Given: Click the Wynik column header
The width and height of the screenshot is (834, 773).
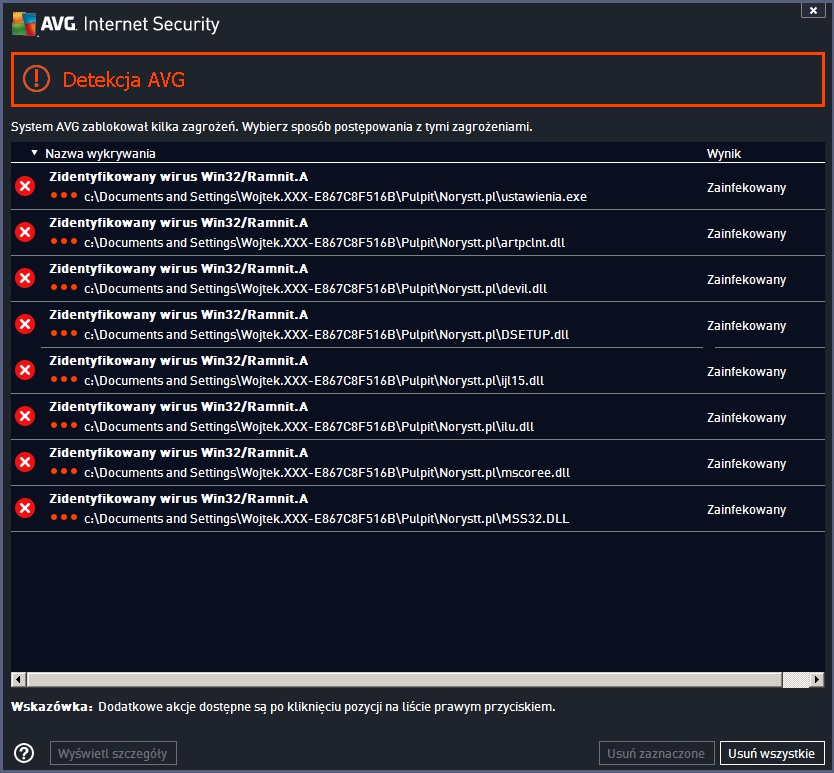Looking at the screenshot, I should [723, 154].
